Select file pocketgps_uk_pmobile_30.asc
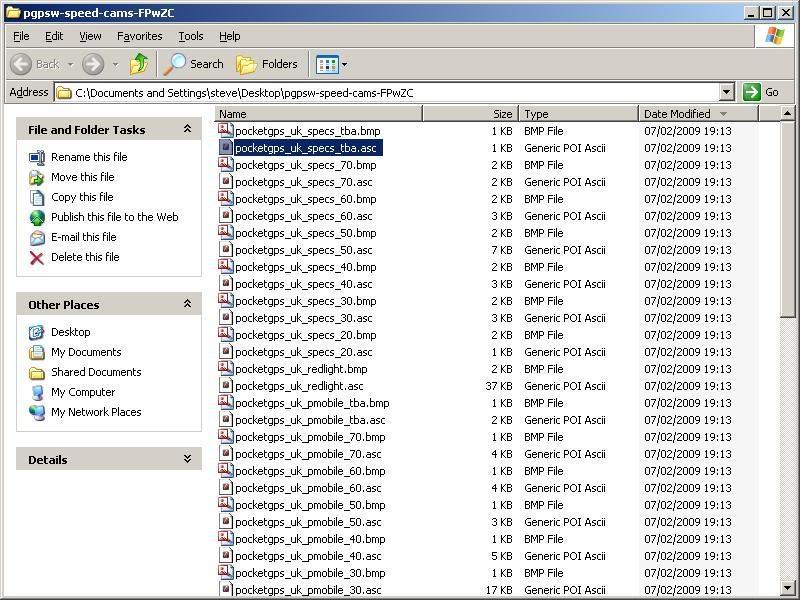Image resolution: width=800 pixels, height=600 pixels. (x=308, y=590)
